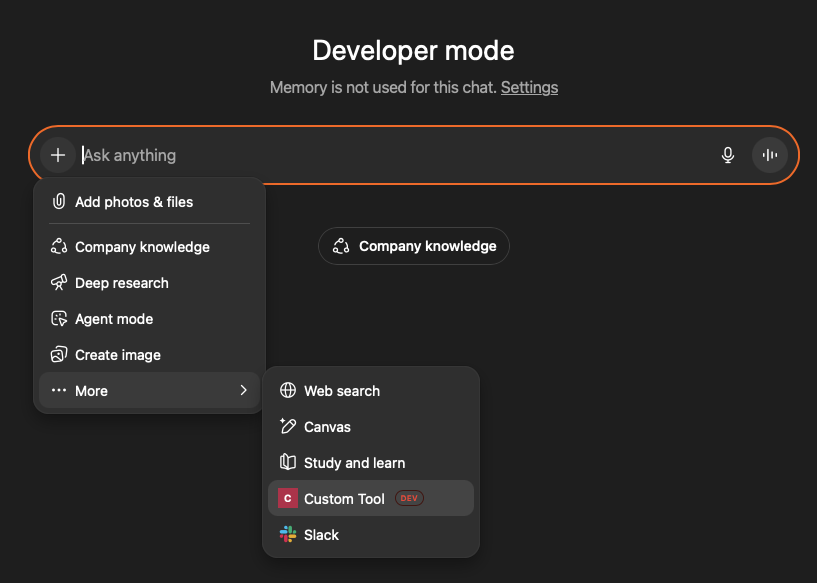Choose Canvas in submenu
The height and width of the screenshot is (583, 817).
(x=371, y=427)
